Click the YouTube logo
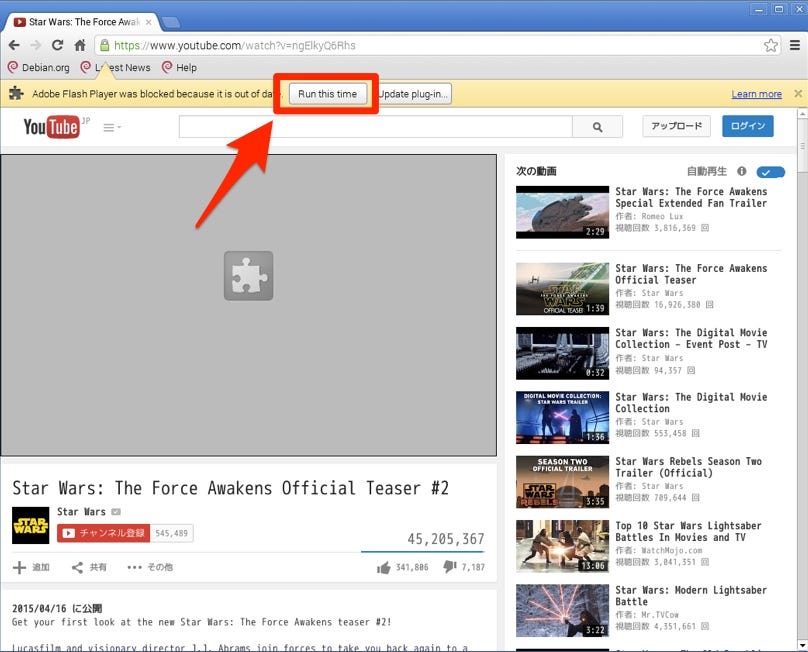 coord(52,126)
